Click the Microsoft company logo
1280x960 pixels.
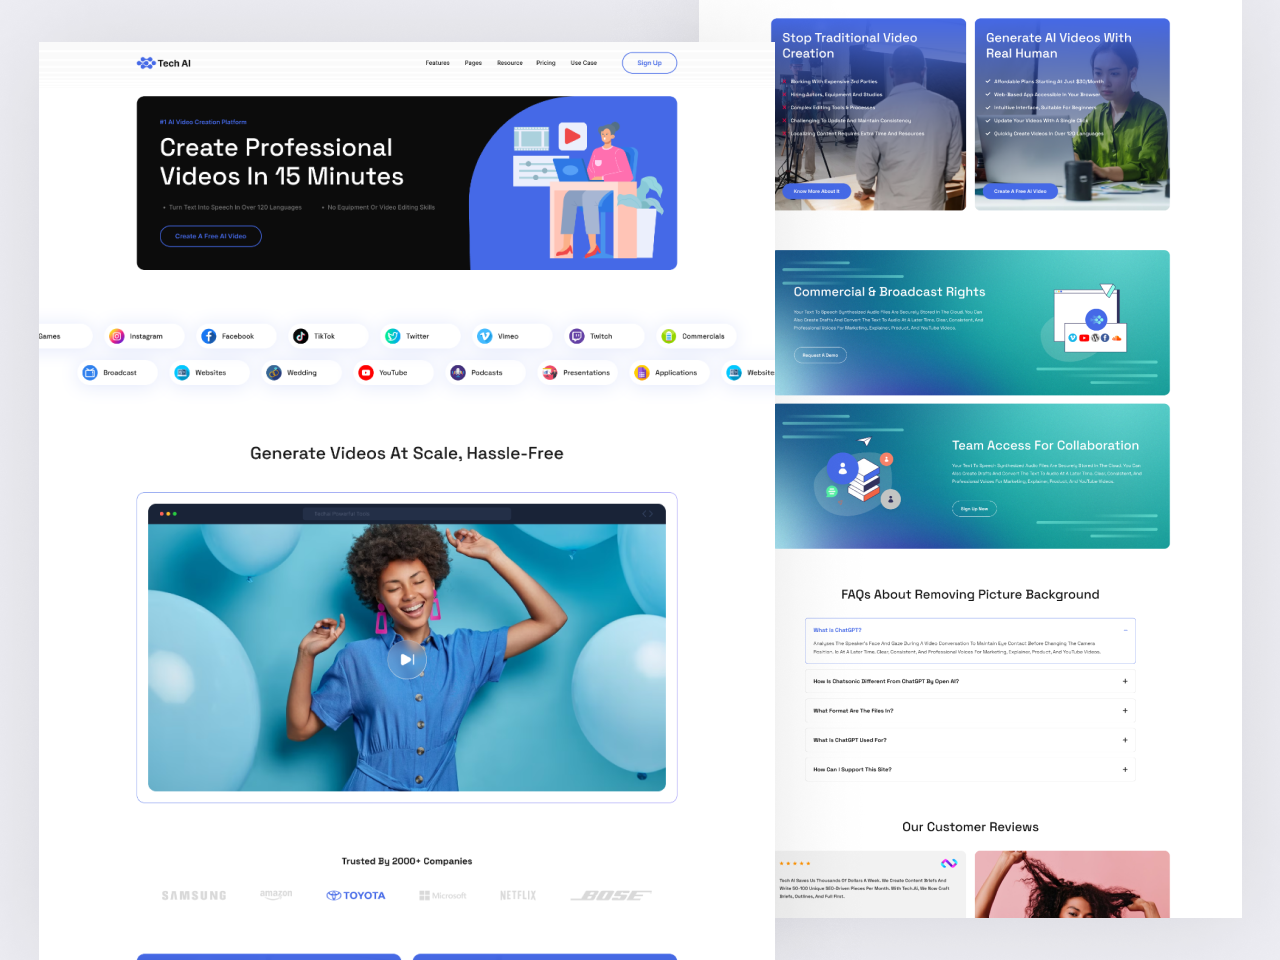(x=443, y=896)
